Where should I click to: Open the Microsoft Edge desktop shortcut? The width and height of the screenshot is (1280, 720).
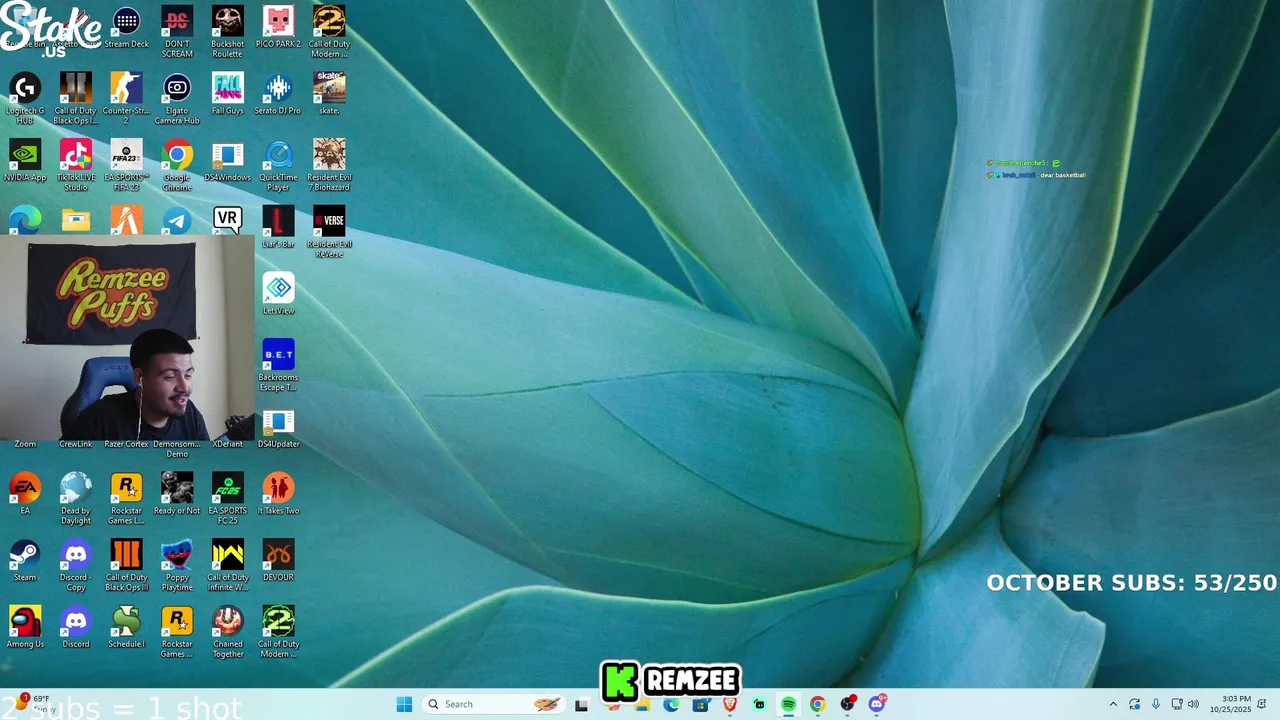(x=25, y=221)
